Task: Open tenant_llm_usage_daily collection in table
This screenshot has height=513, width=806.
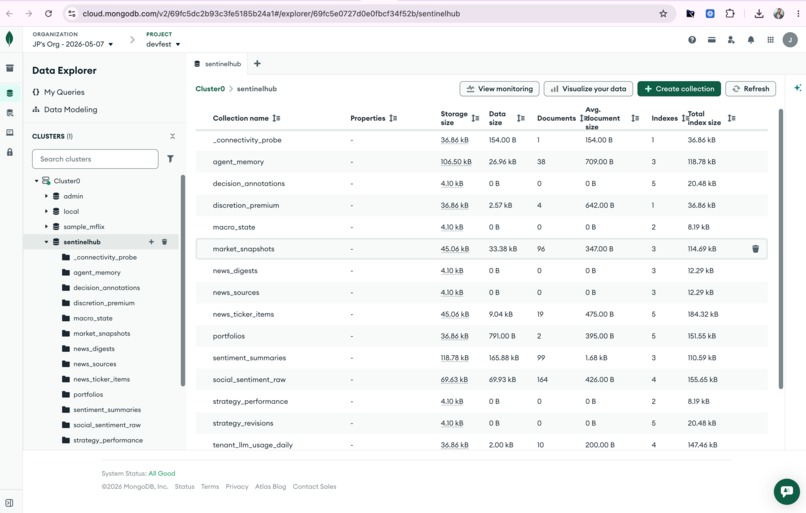Action: tap(252, 445)
